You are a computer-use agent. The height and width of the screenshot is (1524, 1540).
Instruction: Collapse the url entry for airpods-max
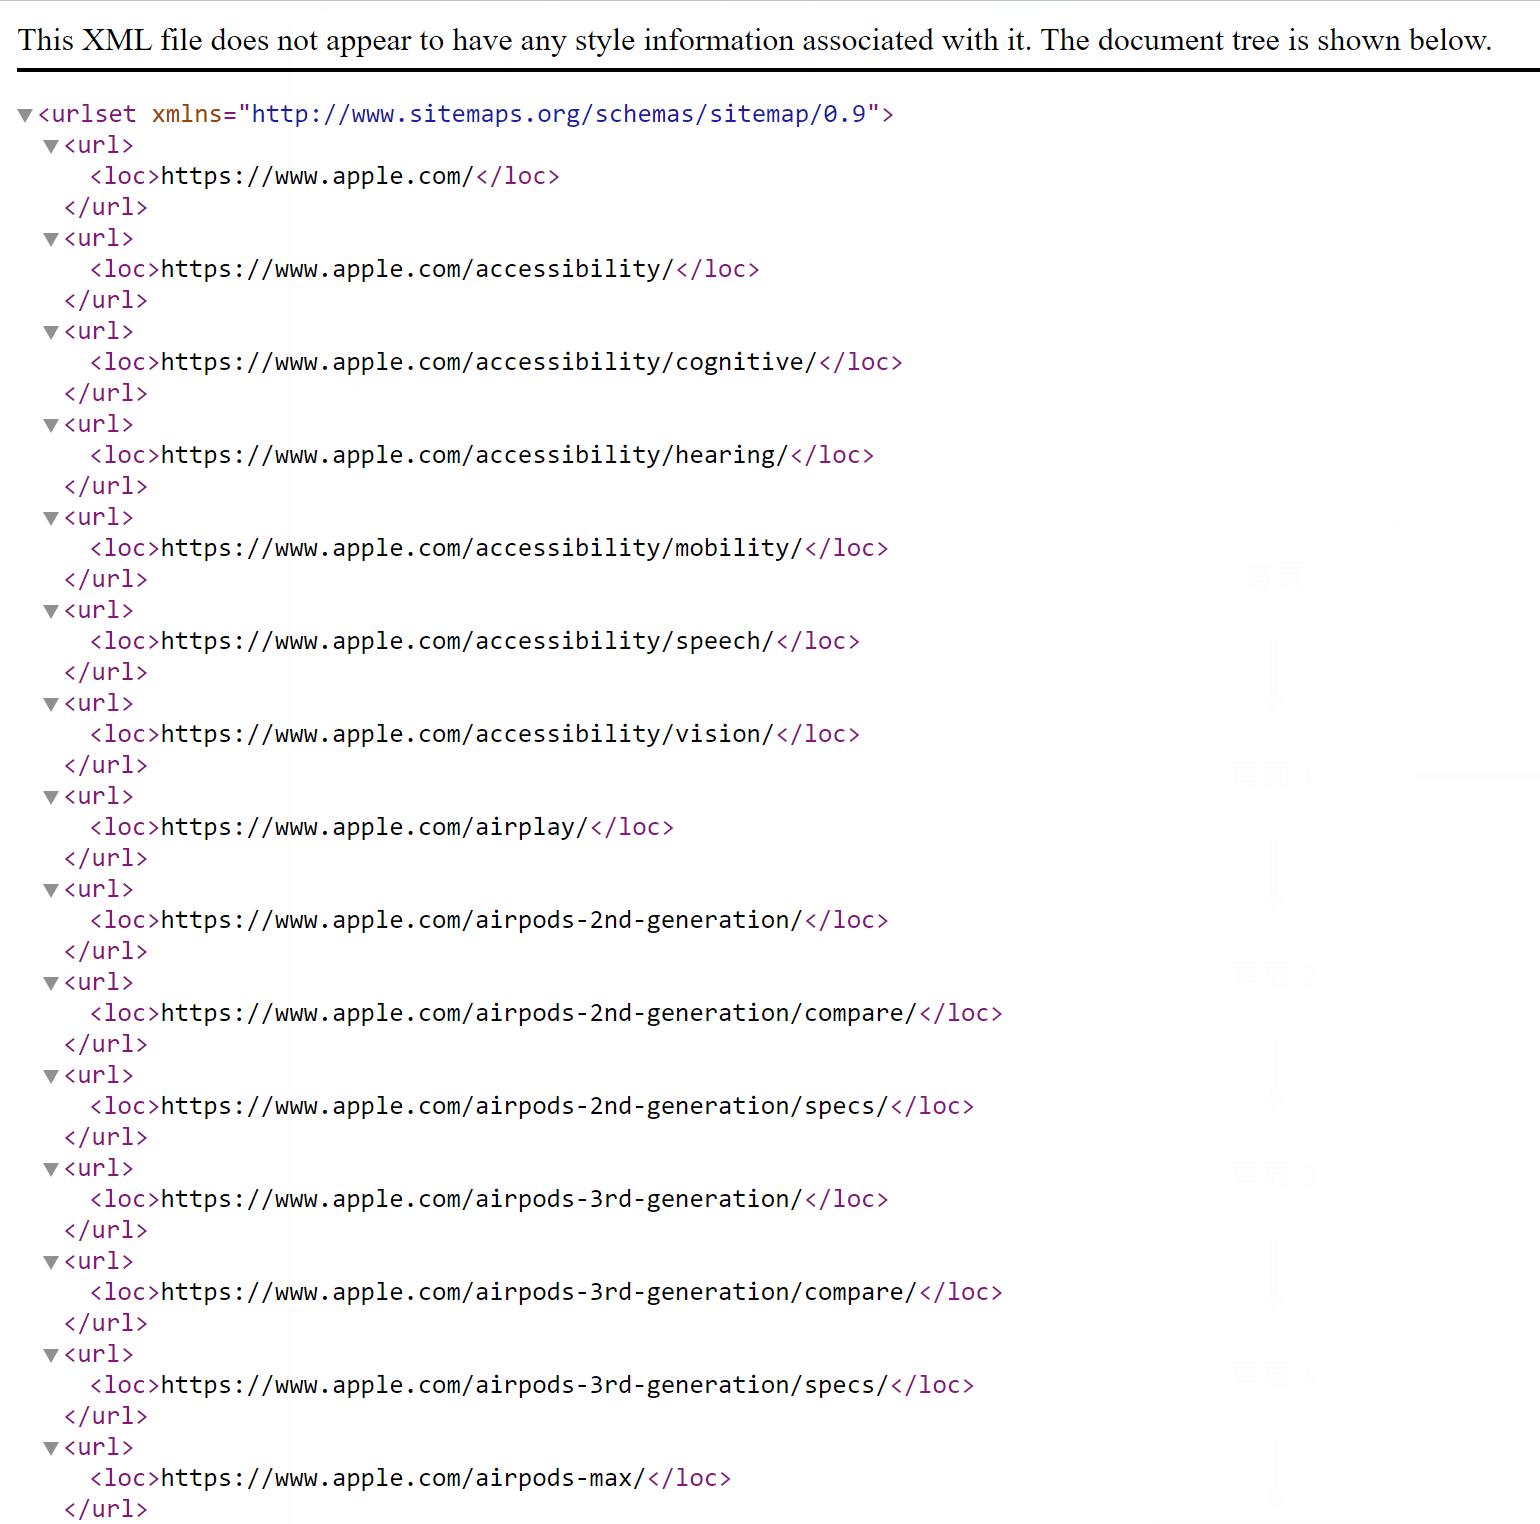click(51, 1449)
